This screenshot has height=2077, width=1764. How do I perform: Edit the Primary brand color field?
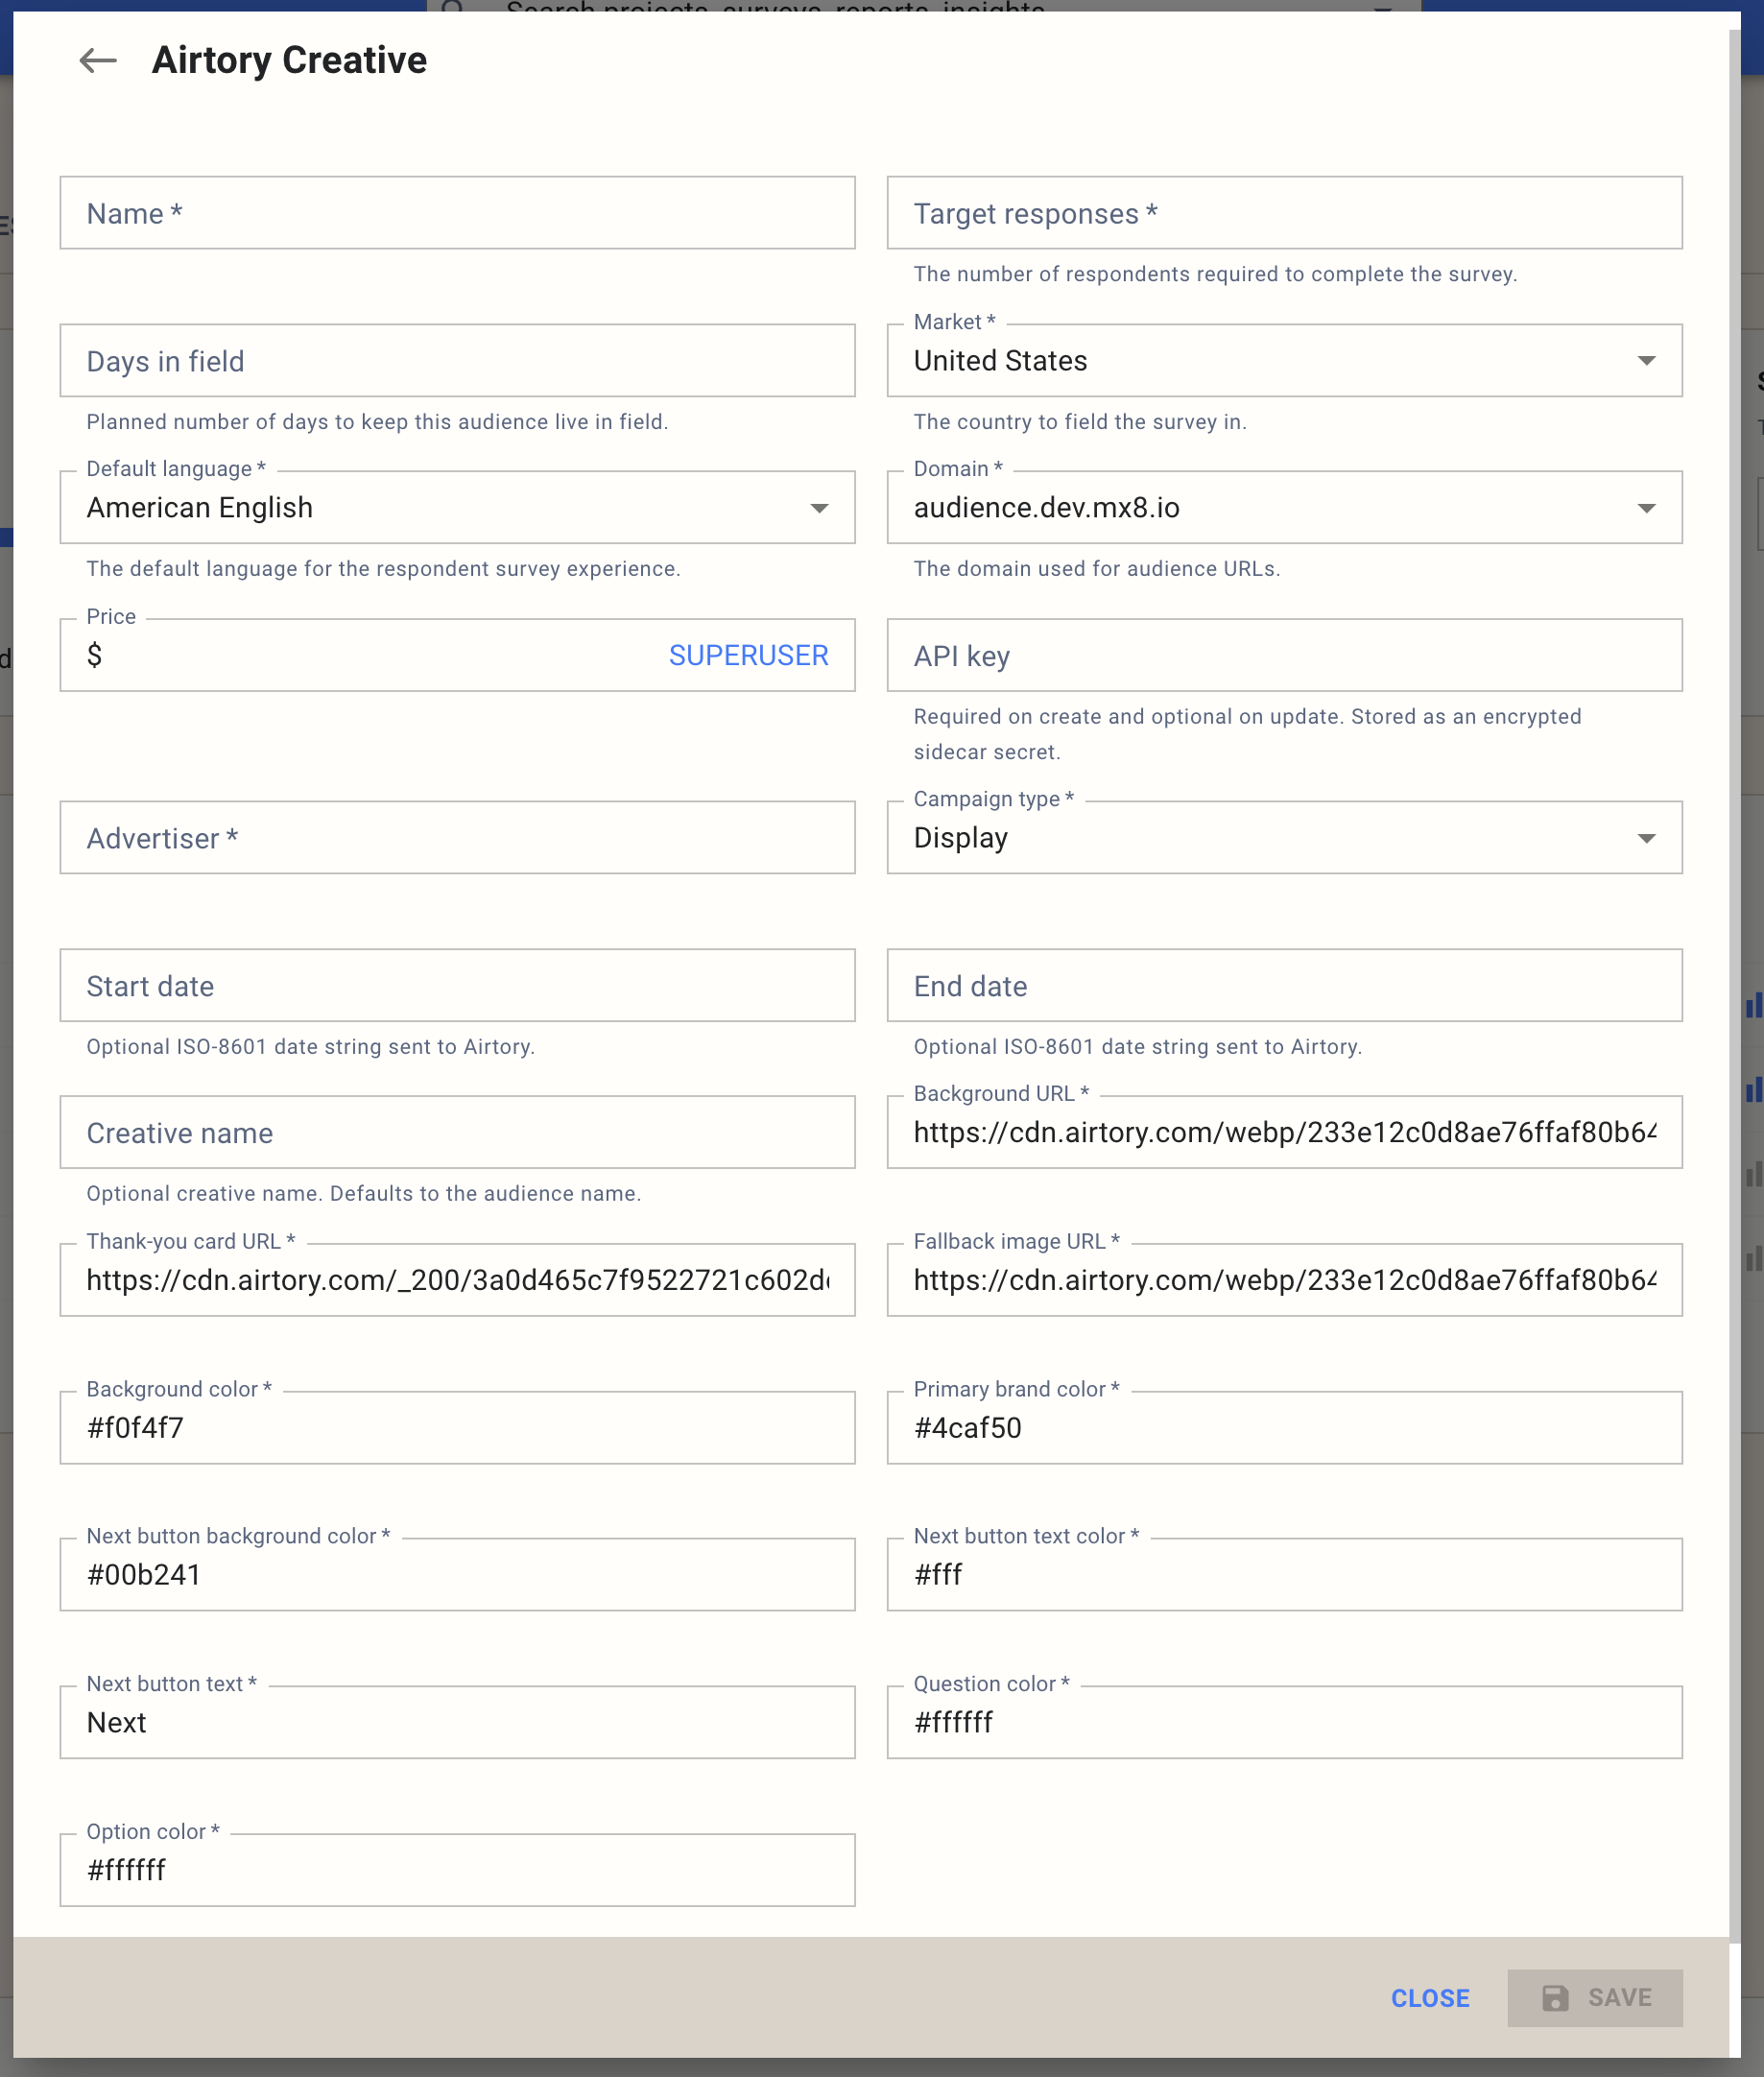1284,1427
